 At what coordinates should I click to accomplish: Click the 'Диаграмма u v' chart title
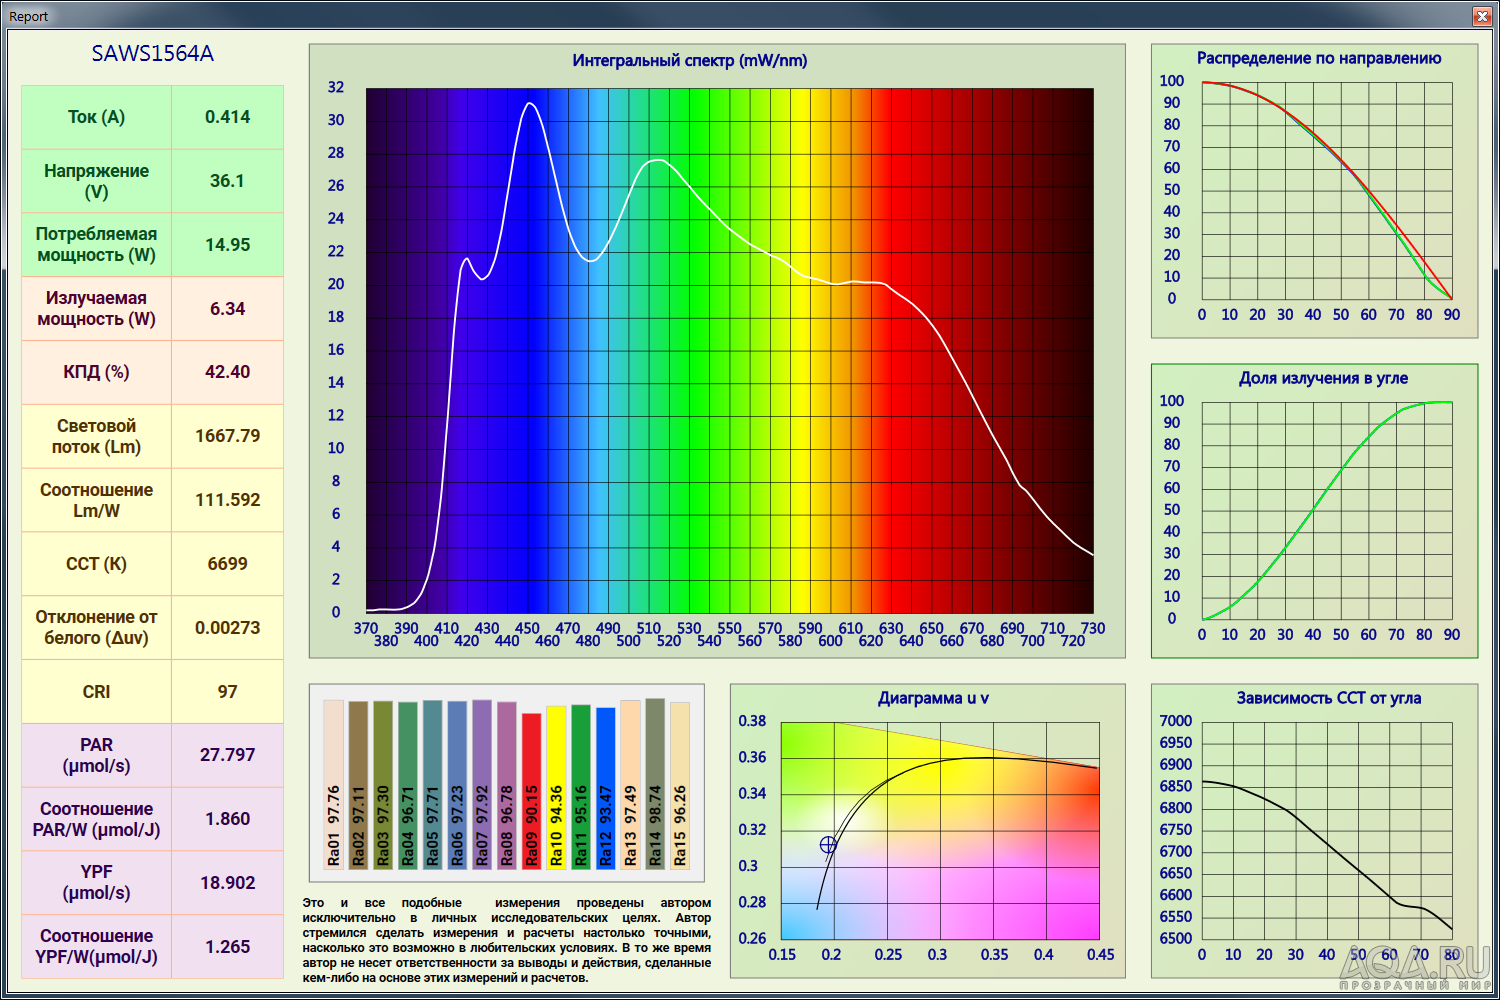pos(933,698)
